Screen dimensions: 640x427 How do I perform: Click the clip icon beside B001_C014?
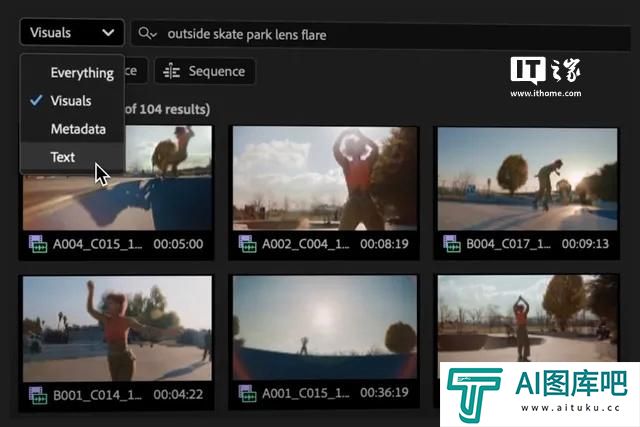pos(38,395)
